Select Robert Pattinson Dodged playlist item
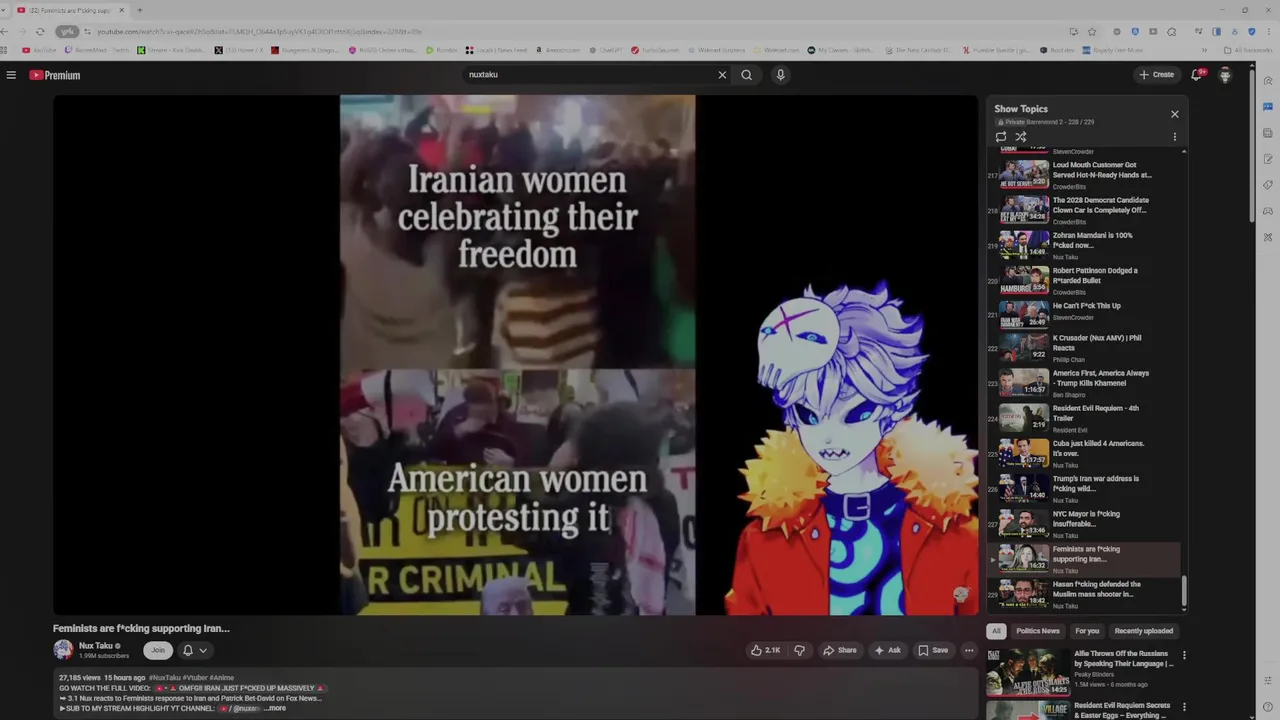1280x720 pixels. (1084, 280)
